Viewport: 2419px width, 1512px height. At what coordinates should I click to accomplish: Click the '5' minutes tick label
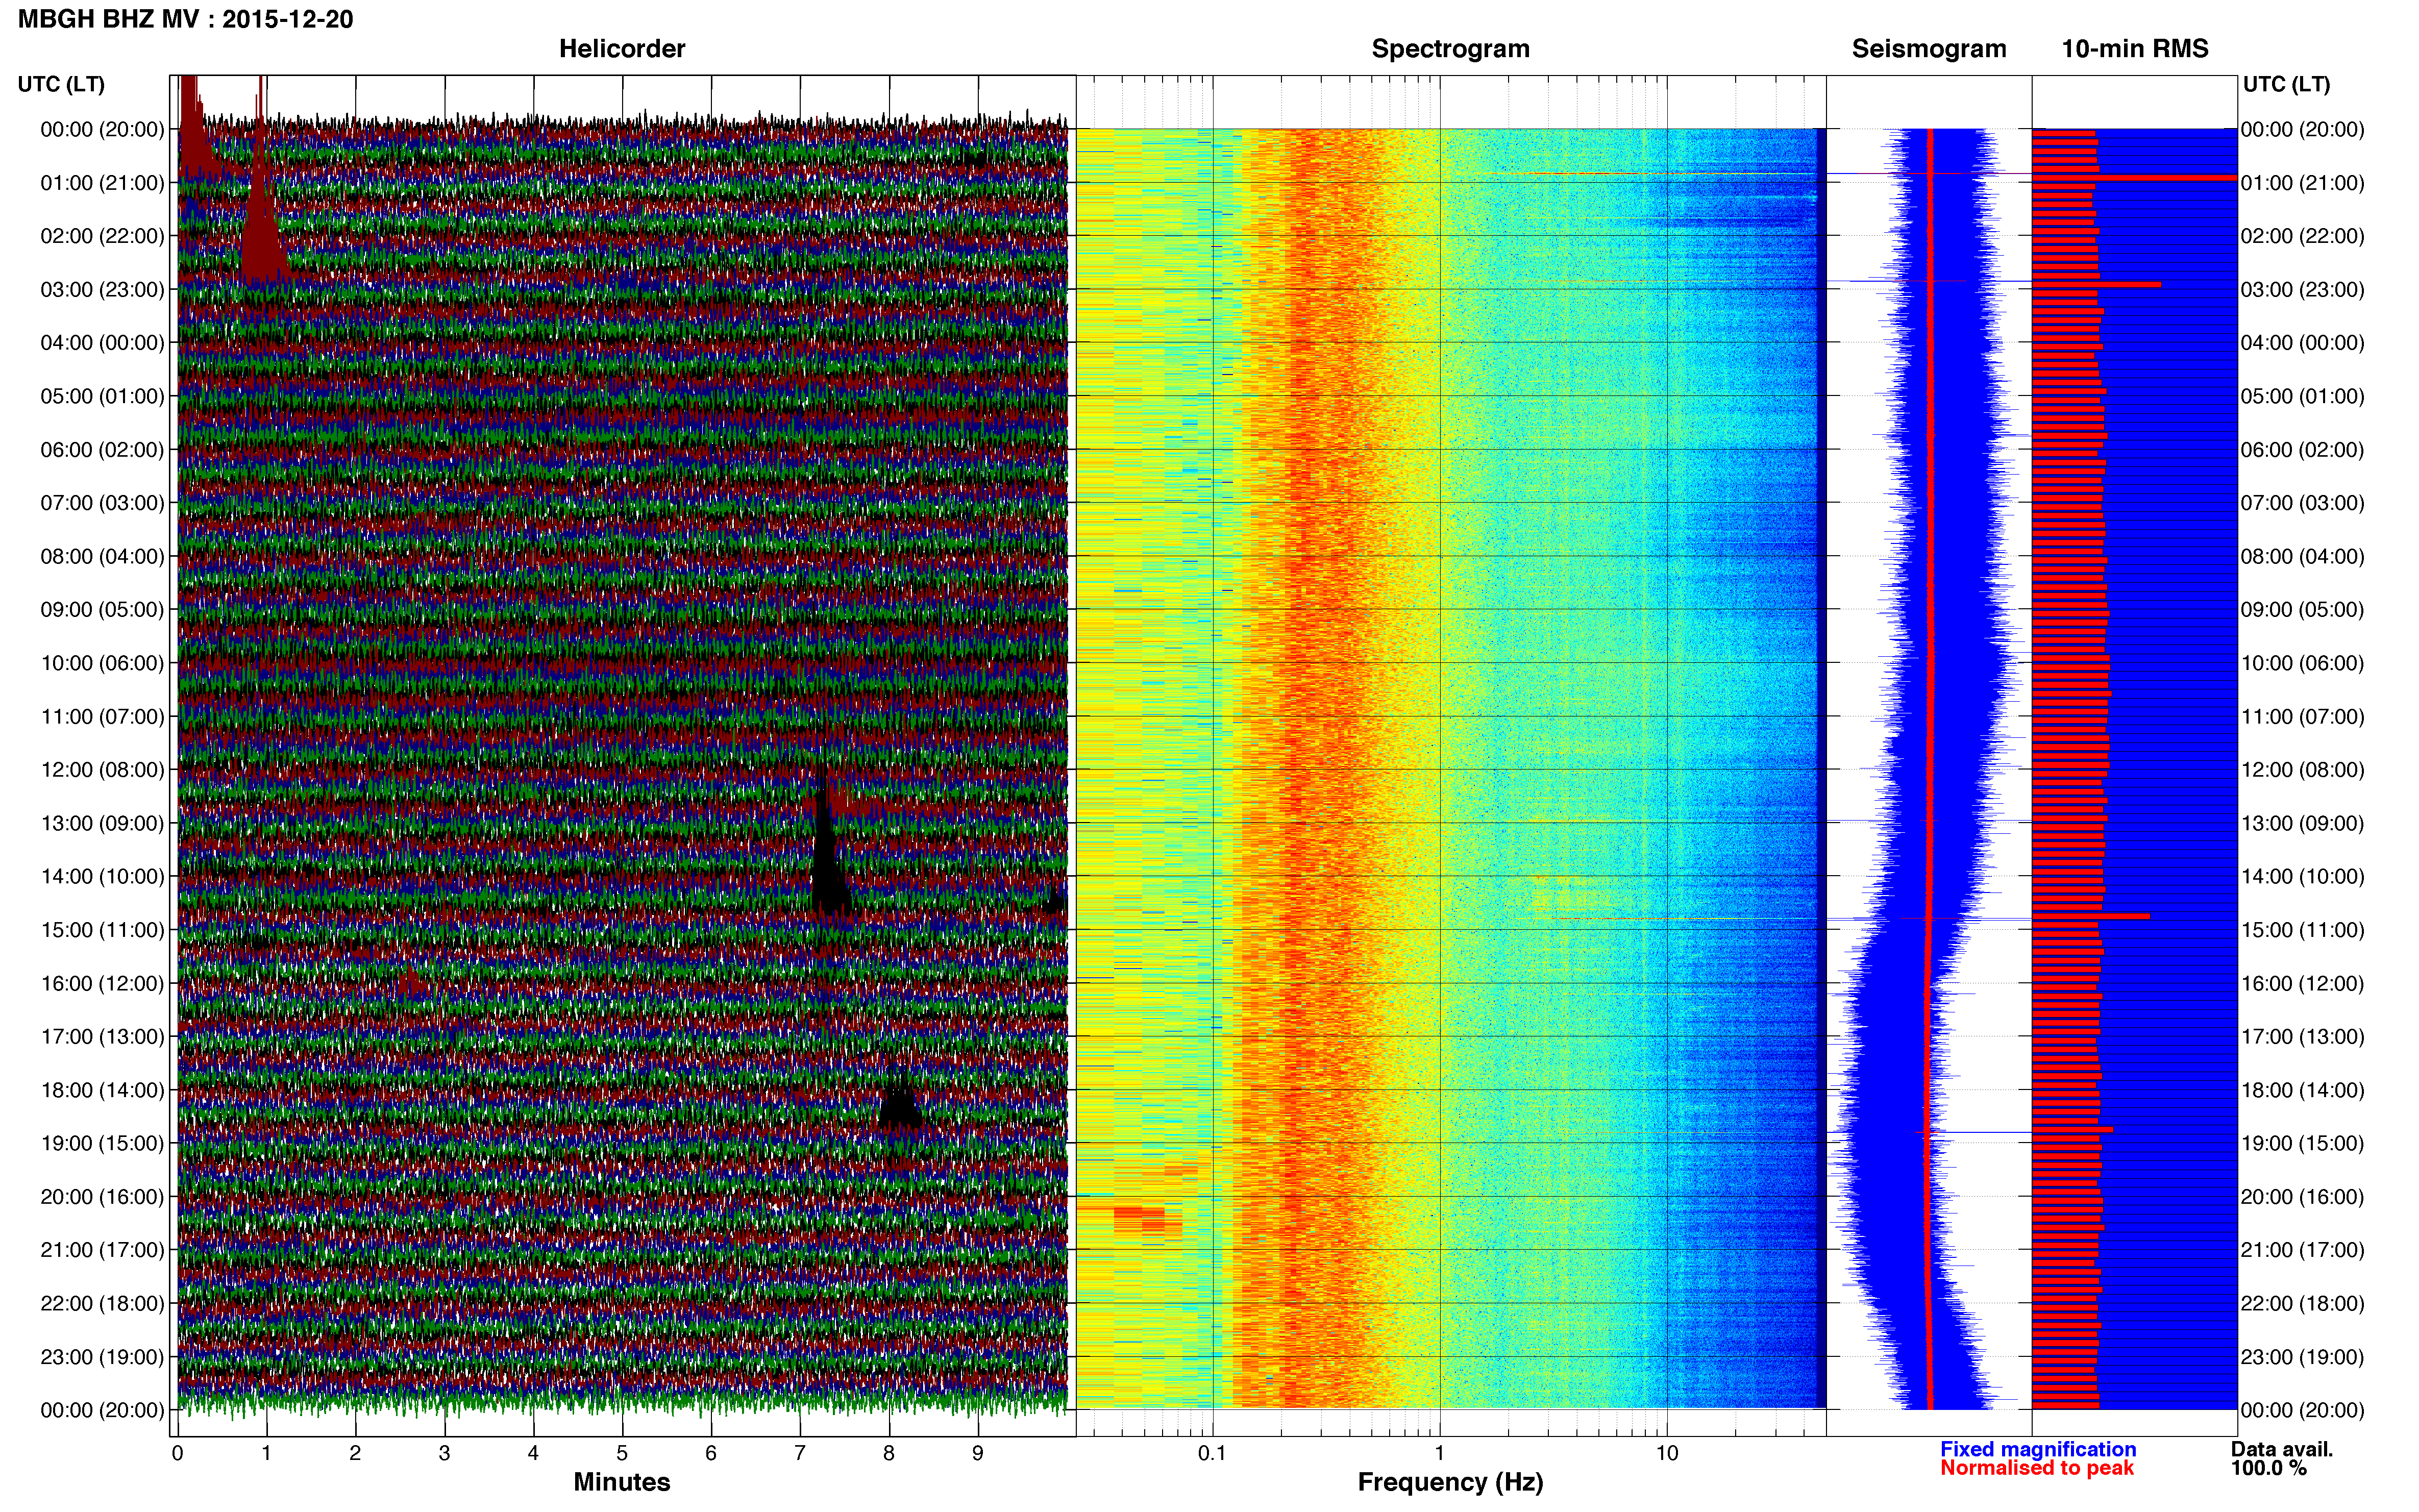(x=622, y=1453)
